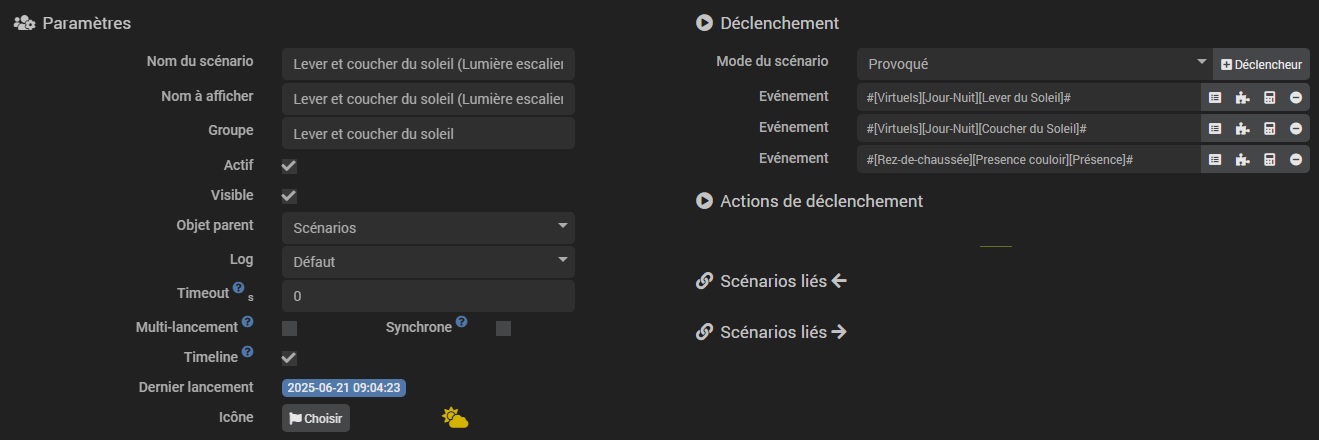Viewport: 1319px width, 440px height.
Task: Click the weather sun-cloud scenario icon
Action: [456, 418]
